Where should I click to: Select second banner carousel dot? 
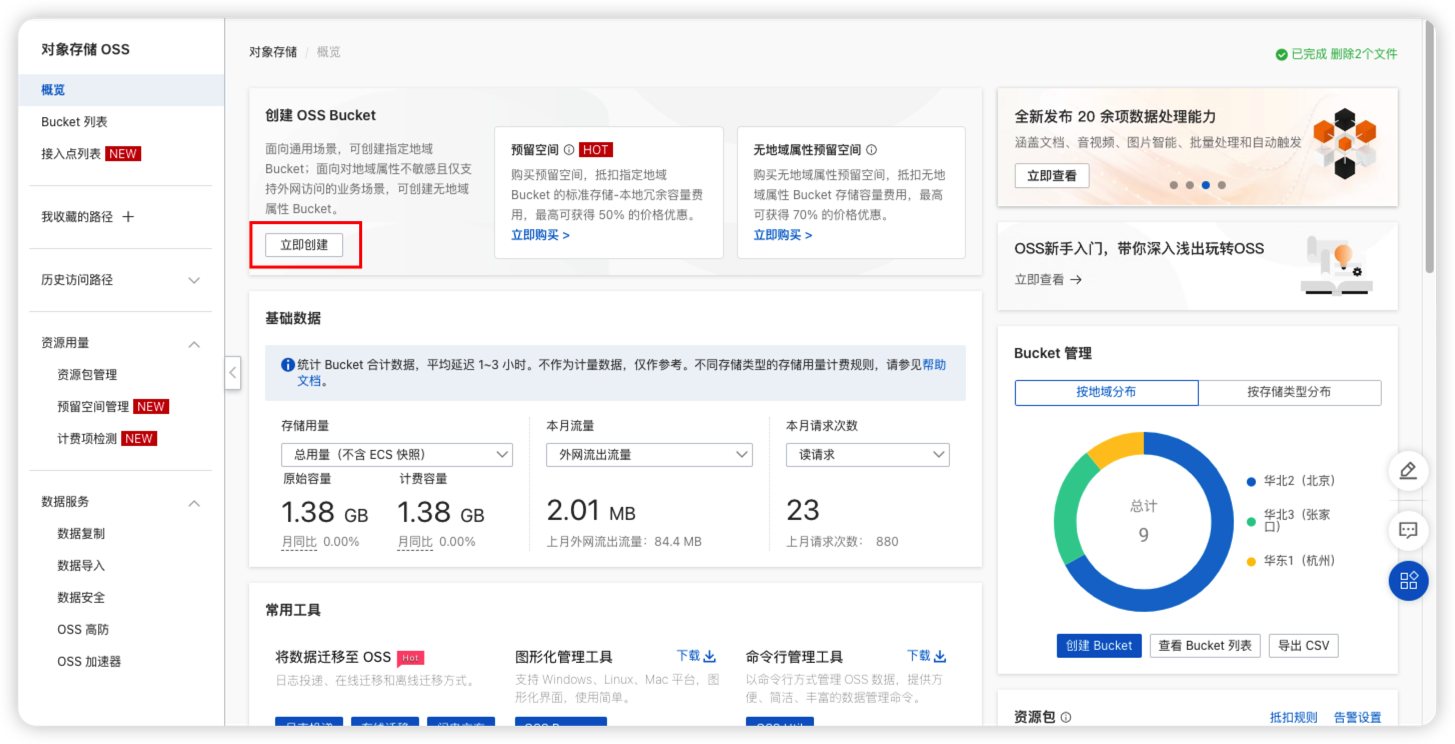pos(1189,185)
